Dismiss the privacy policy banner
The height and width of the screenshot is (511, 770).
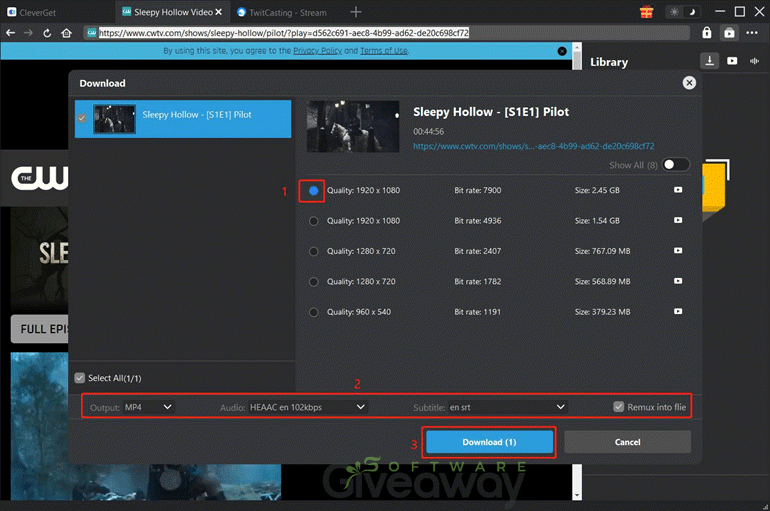pyautogui.click(x=562, y=51)
